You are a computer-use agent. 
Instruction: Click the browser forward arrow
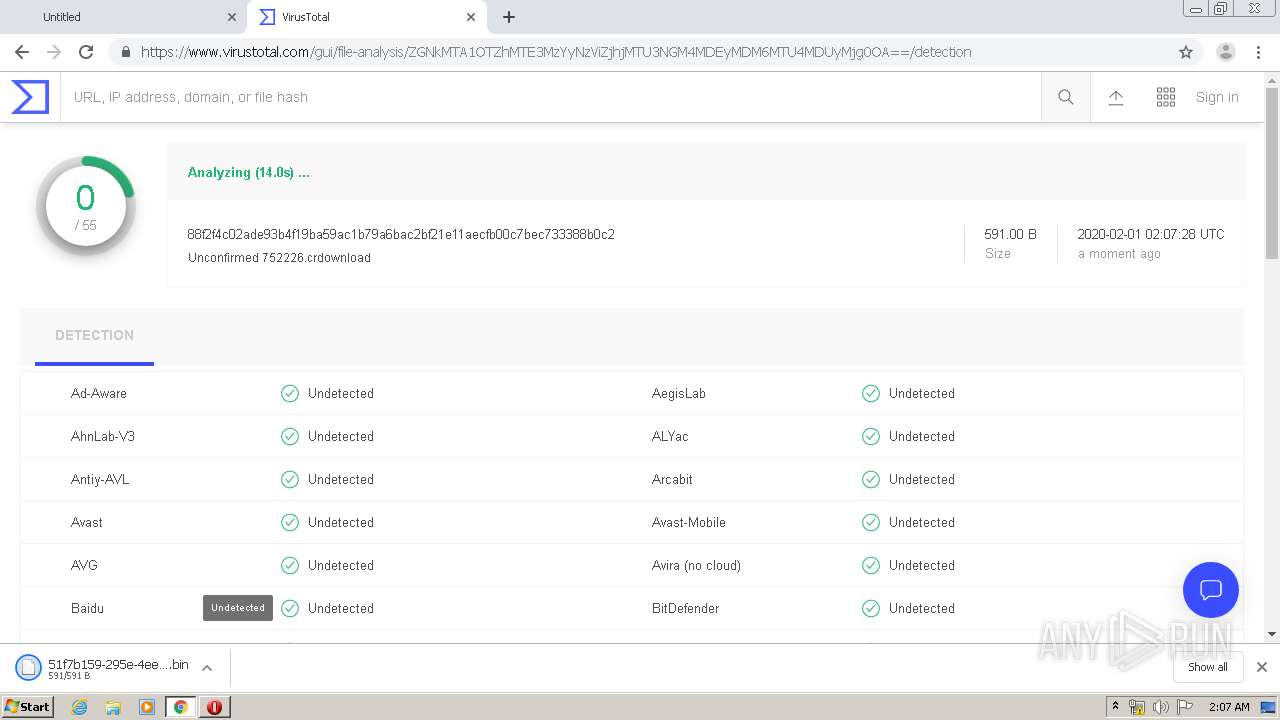[x=54, y=52]
